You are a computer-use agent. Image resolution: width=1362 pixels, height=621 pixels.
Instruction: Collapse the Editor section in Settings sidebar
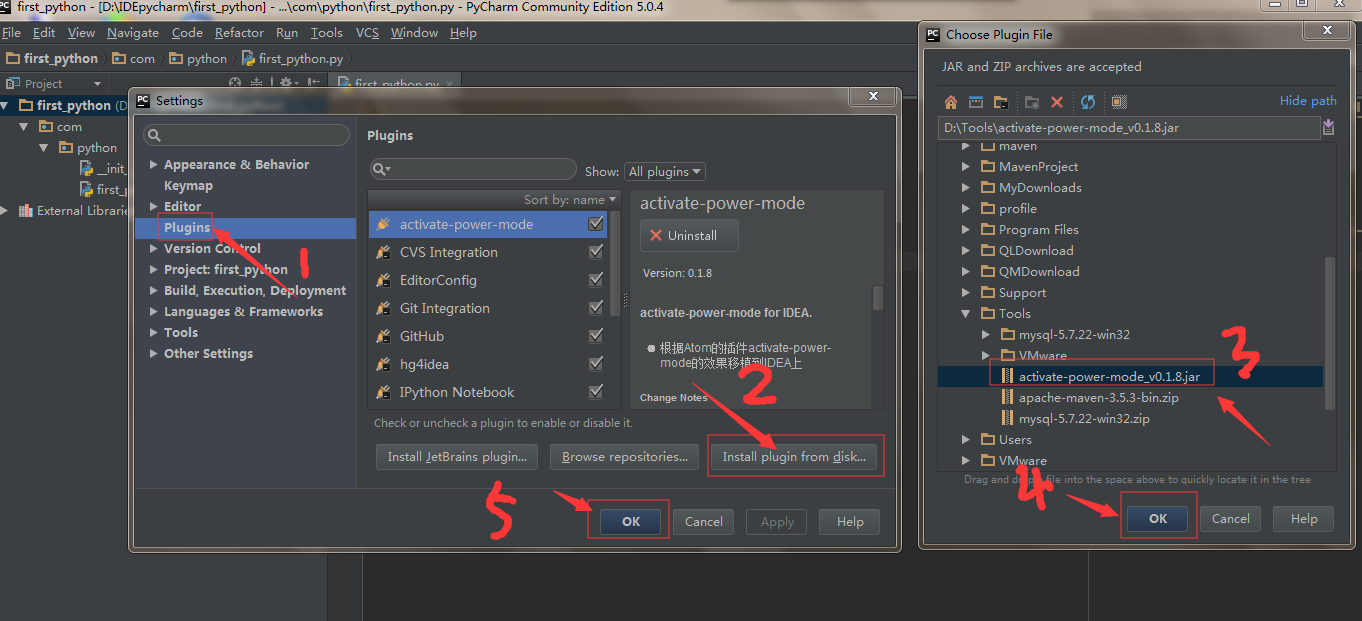[151, 206]
